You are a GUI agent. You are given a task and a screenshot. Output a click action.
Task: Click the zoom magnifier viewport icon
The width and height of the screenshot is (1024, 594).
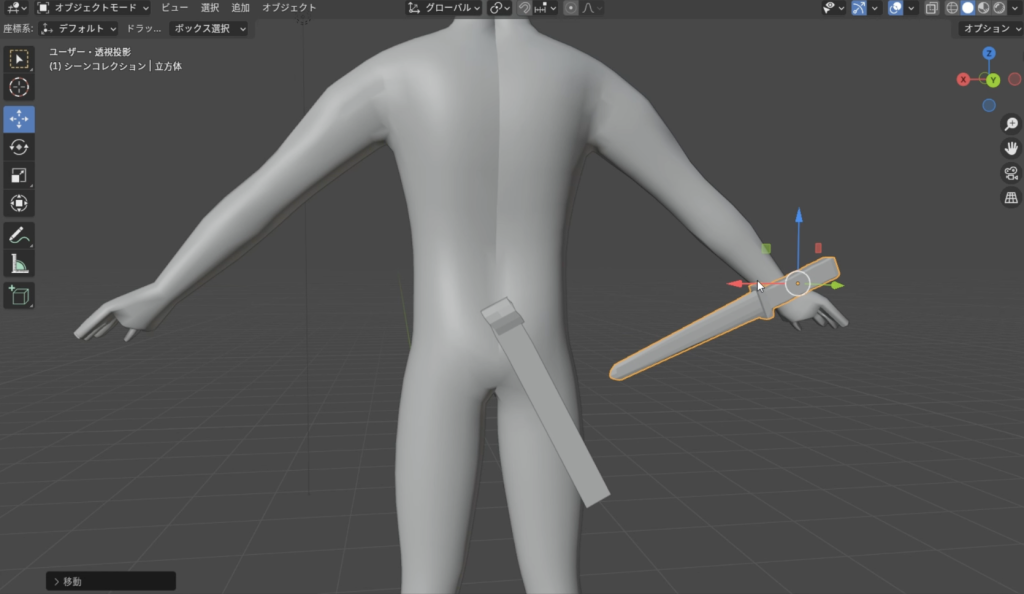(x=1011, y=124)
